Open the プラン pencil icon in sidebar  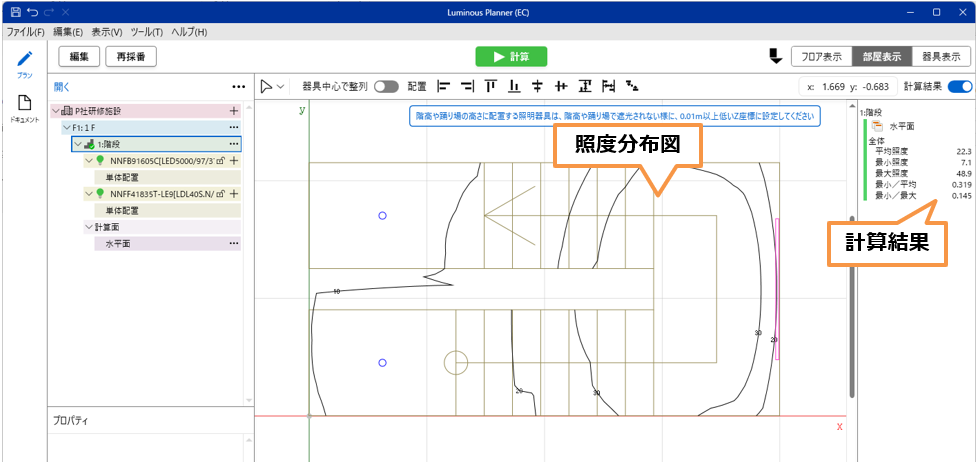click(x=24, y=60)
